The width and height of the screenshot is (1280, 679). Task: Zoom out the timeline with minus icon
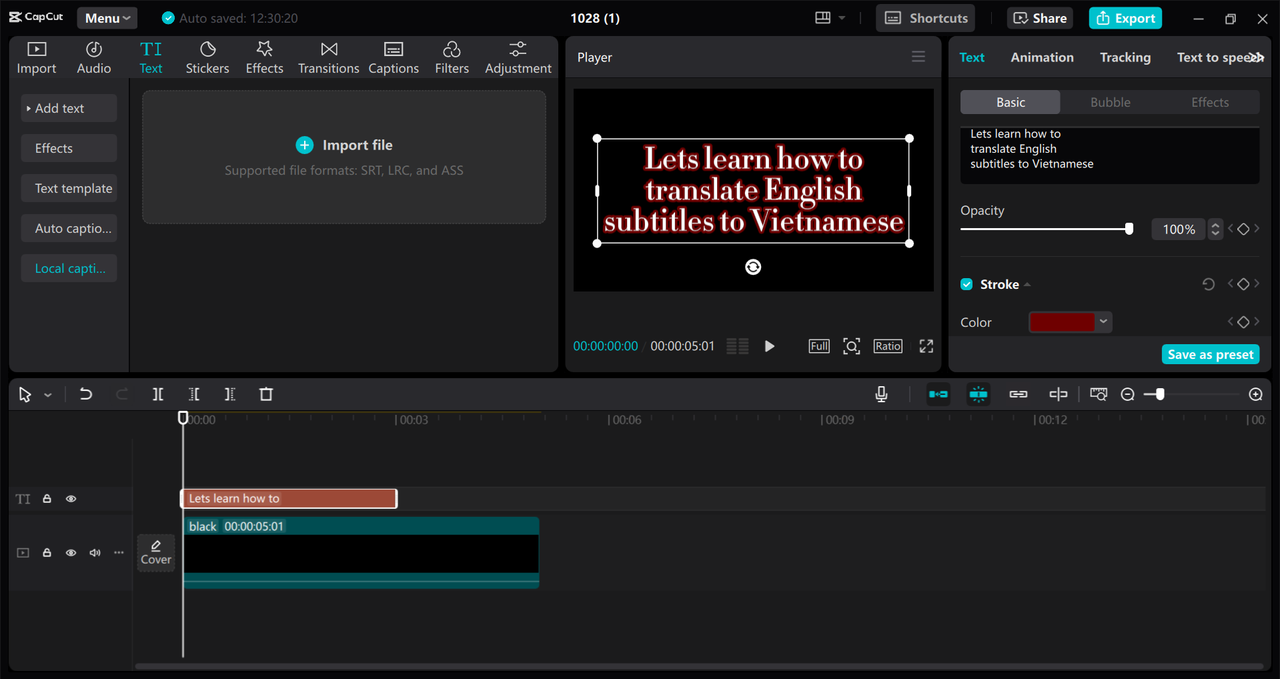[x=1128, y=395]
